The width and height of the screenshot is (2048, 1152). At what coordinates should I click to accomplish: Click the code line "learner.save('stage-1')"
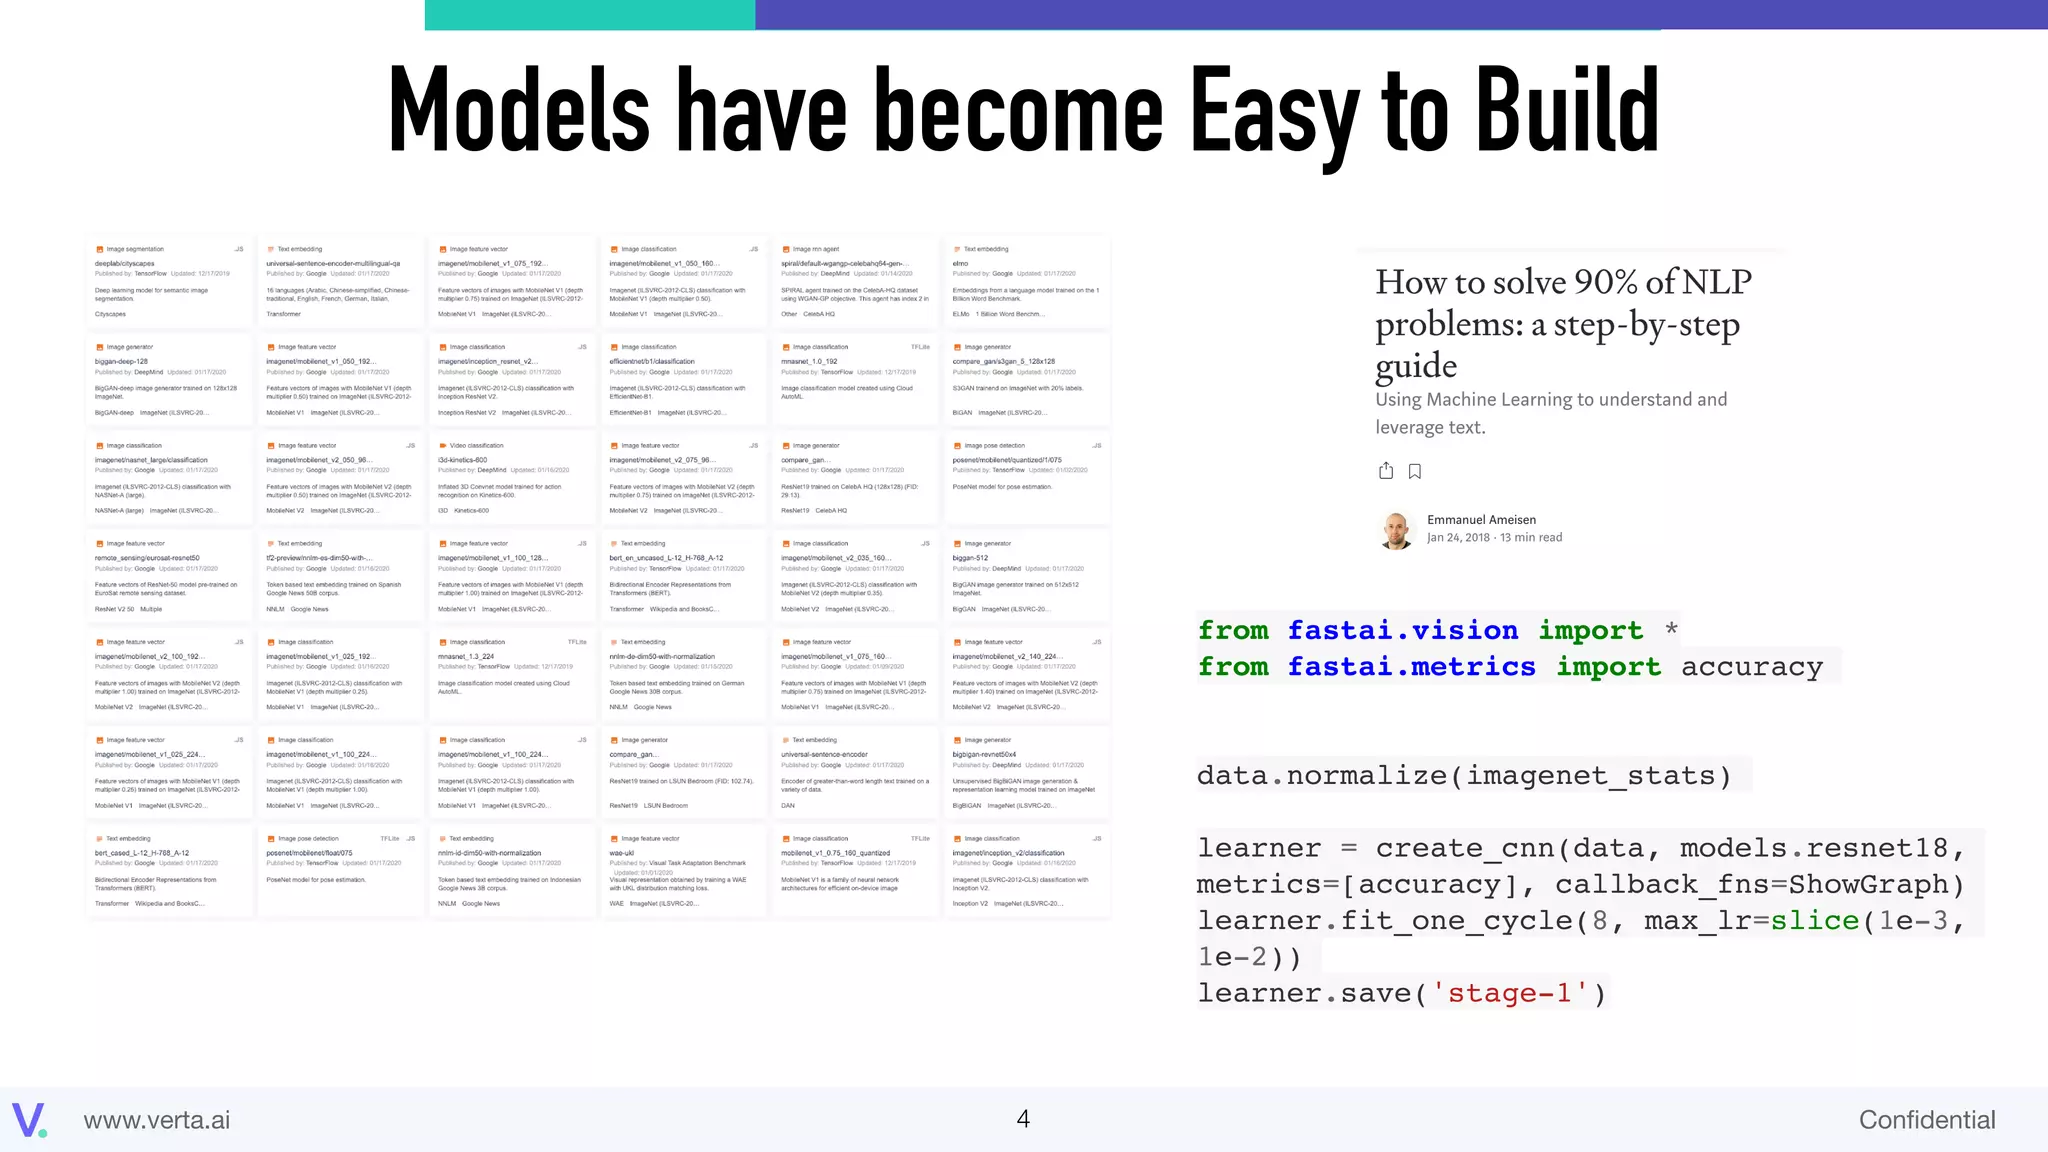(x=1402, y=993)
